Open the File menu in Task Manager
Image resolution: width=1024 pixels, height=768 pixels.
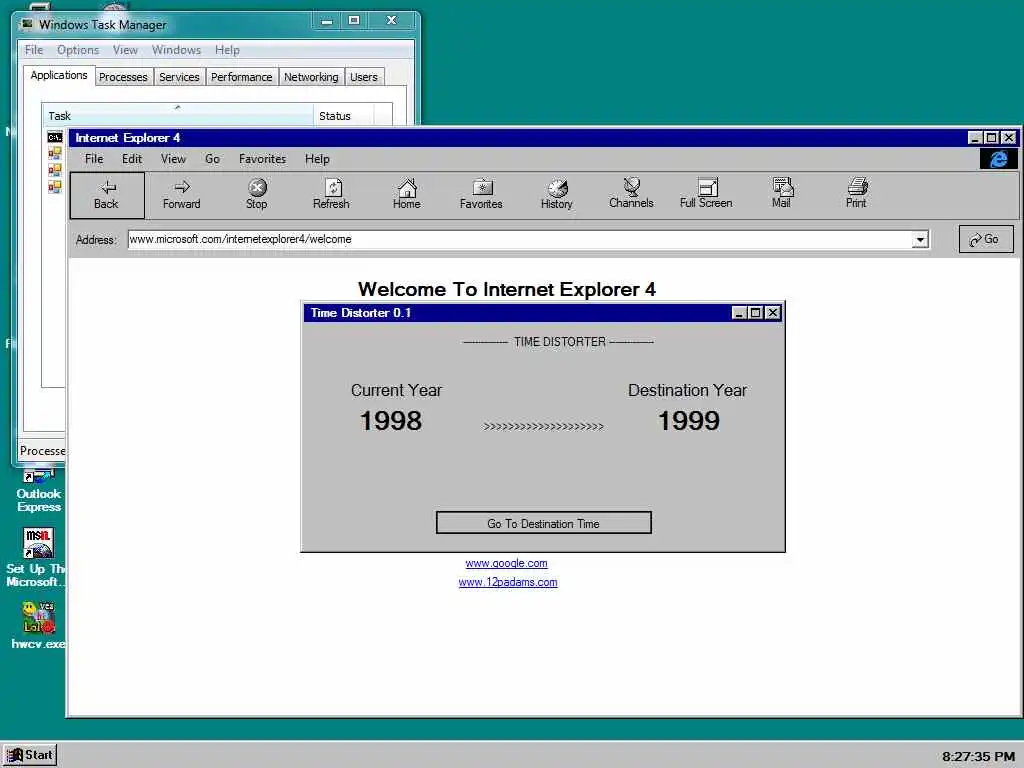(34, 50)
